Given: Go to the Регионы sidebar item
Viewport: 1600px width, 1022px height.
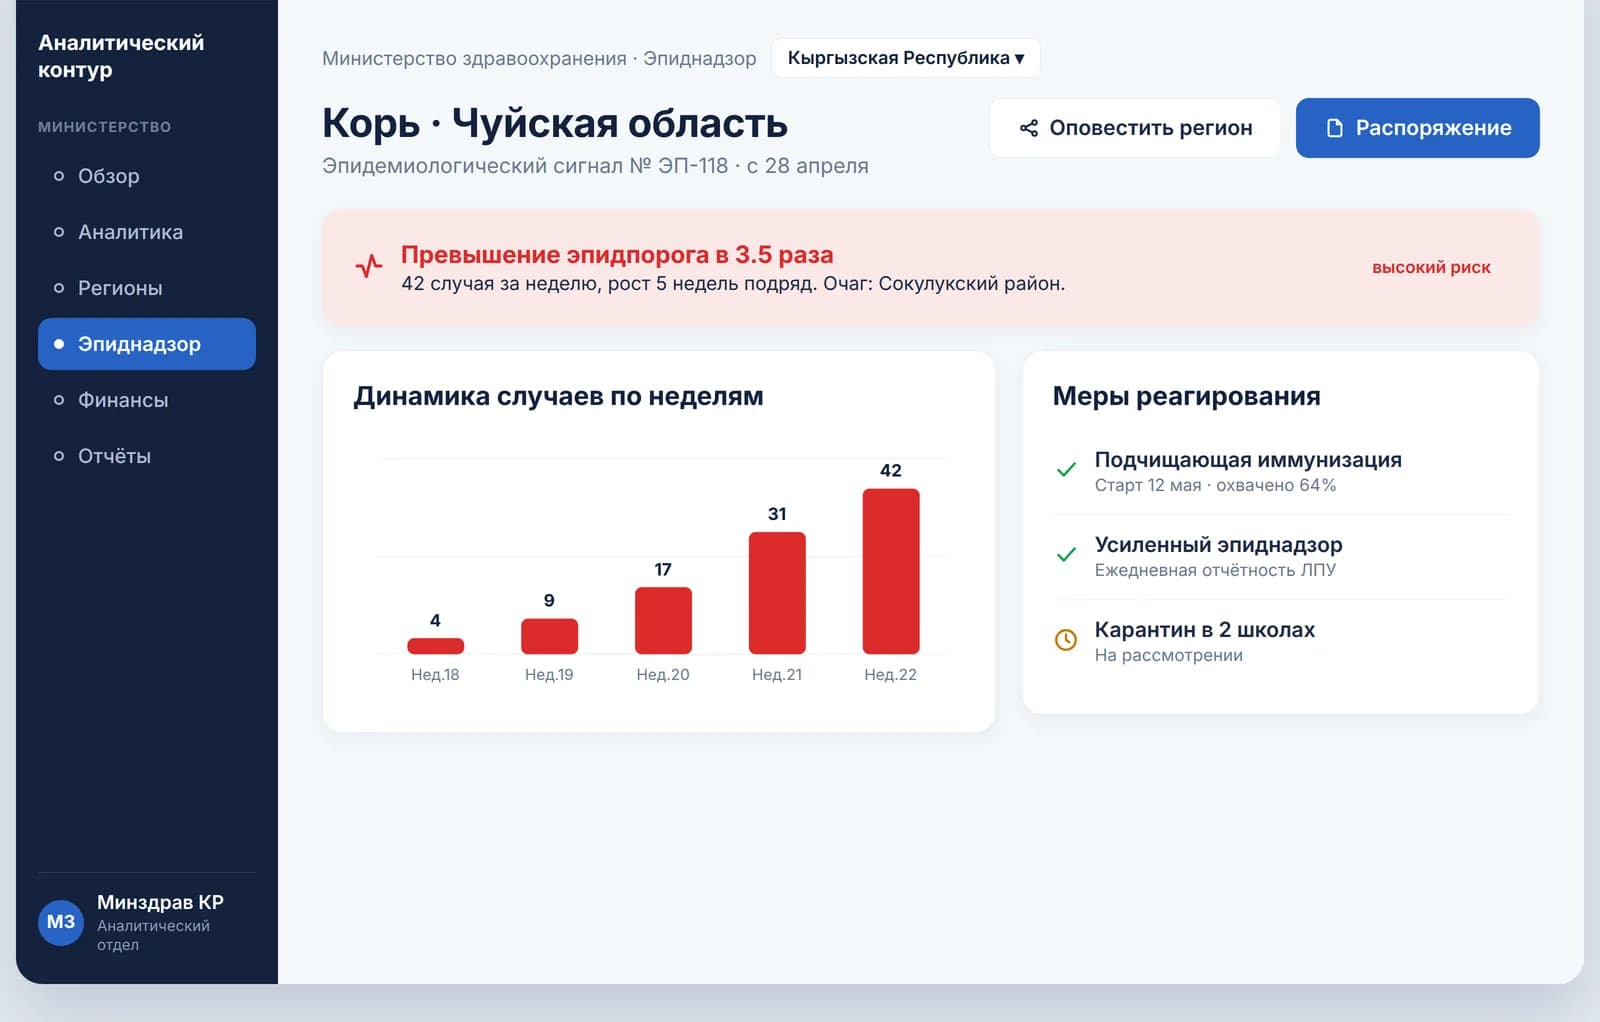Looking at the screenshot, I should click(x=147, y=288).
